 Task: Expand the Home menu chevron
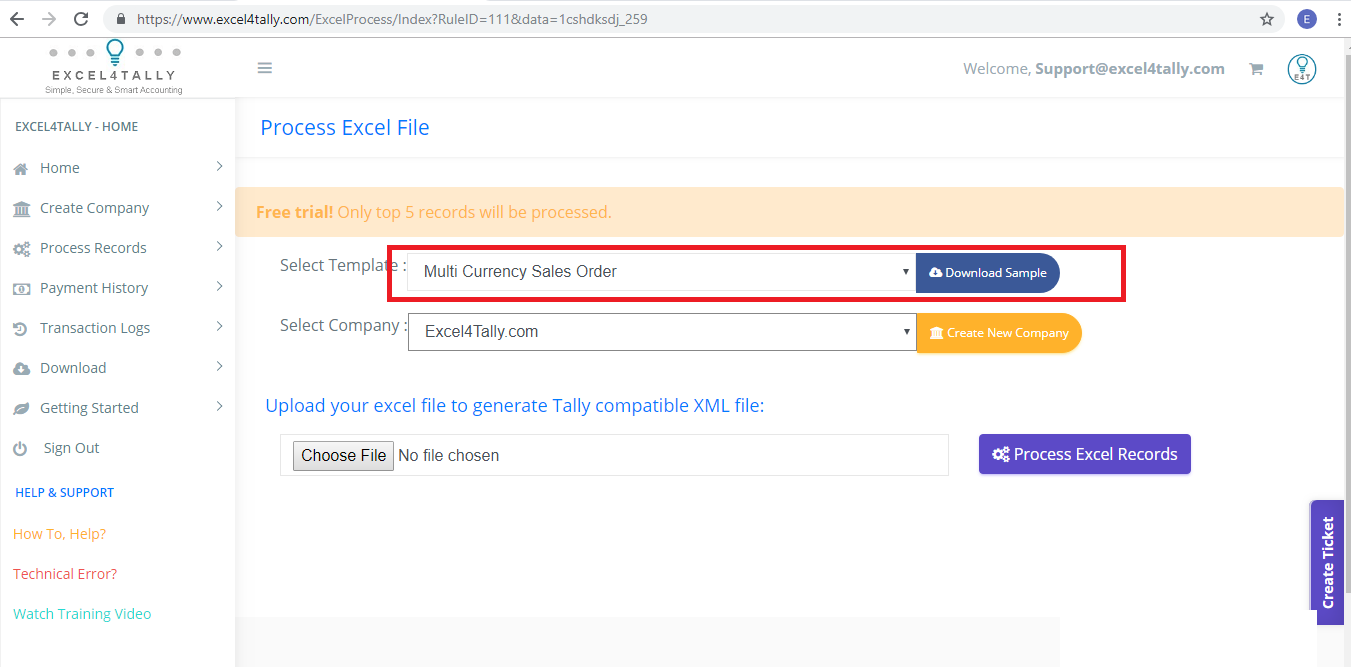pyautogui.click(x=219, y=167)
